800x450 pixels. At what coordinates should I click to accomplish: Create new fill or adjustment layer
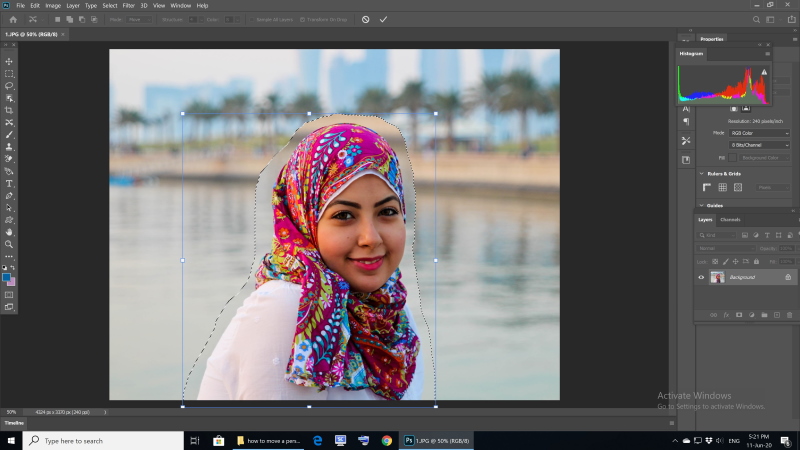(x=752, y=315)
